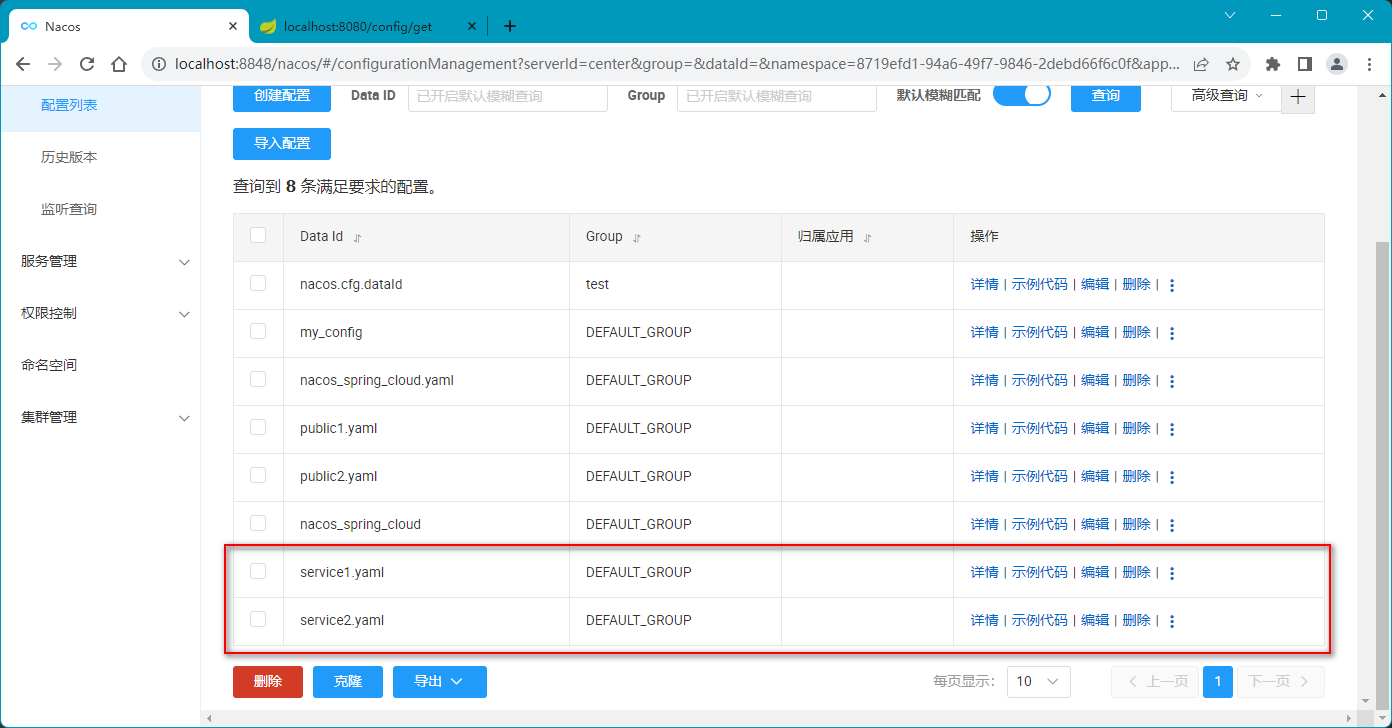
Task: Reload the current page
Action: [x=87, y=64]
